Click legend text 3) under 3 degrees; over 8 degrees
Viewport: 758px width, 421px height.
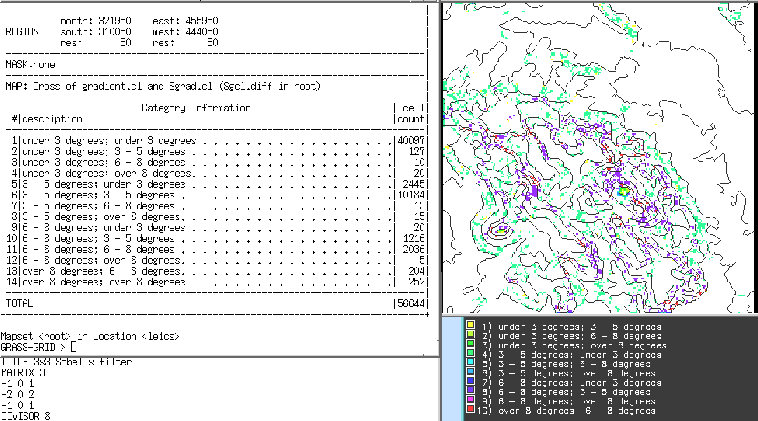click(x=574, y=346)
